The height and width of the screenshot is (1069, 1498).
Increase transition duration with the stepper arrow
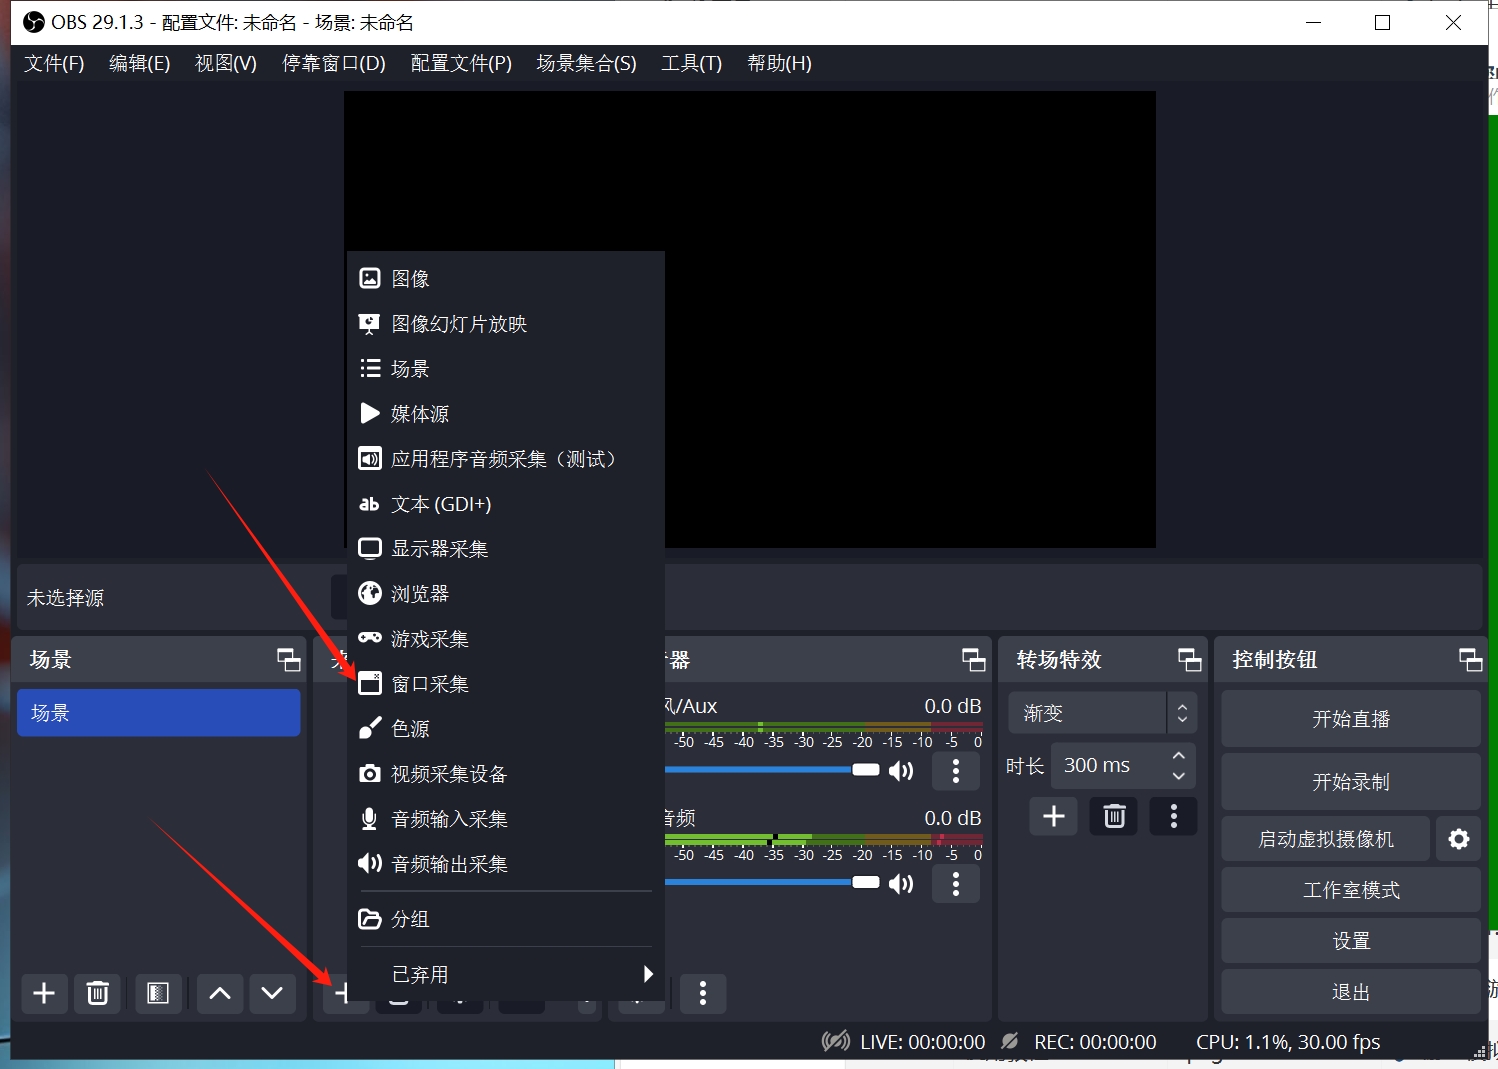1178,757
